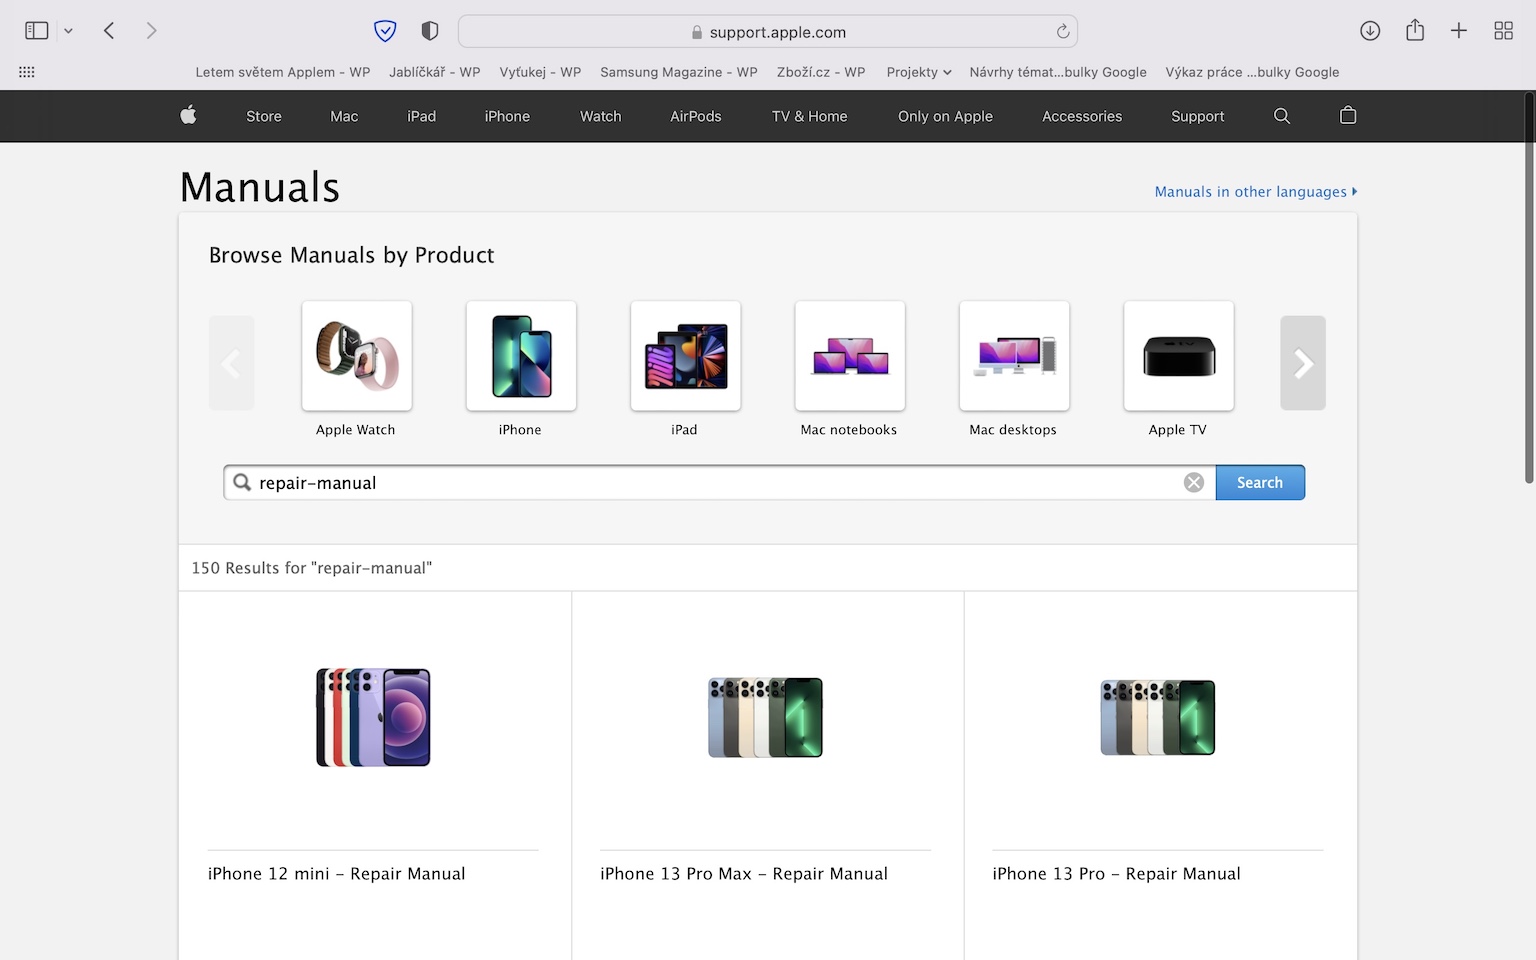Open the Support navigation item

click(x=1198, y=116)
